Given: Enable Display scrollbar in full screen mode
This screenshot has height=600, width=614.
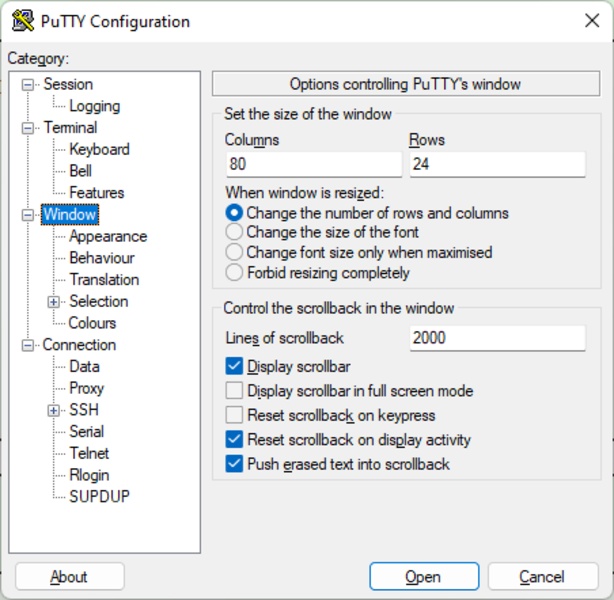Looking at the screenshot, I should (x=234, y=391).
